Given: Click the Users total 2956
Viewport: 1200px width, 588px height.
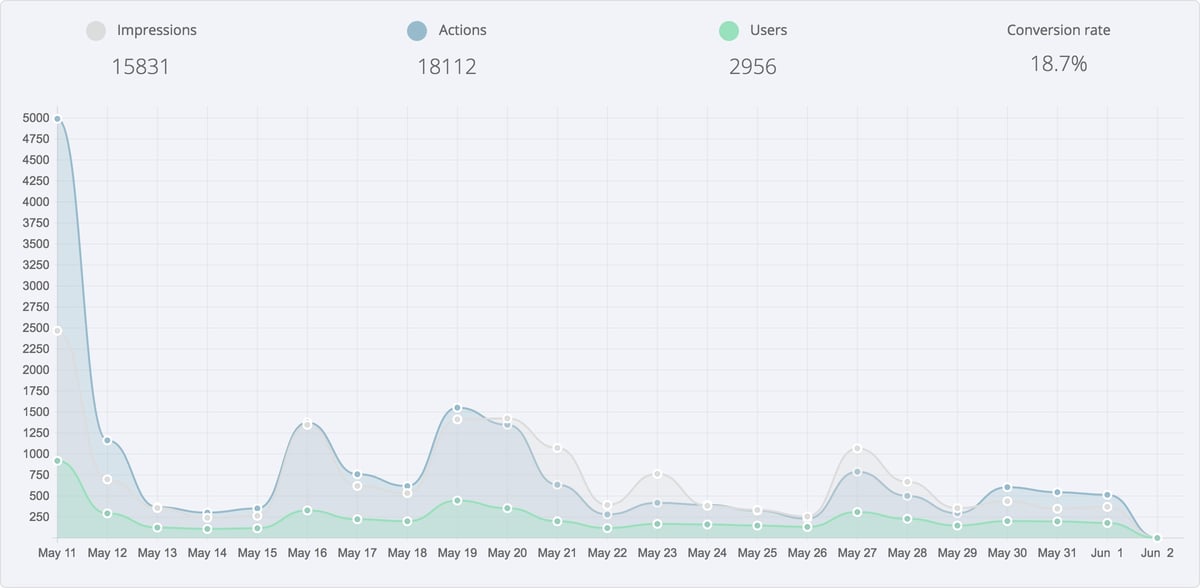Looking at the screenshot, I should point(752,67).
